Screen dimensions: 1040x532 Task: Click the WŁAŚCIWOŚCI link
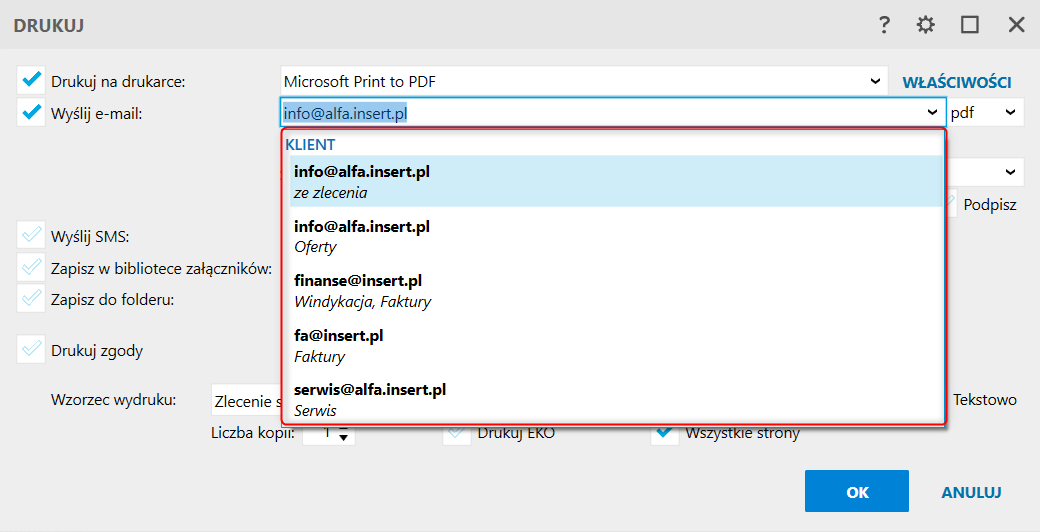click(x=956, y=82)
